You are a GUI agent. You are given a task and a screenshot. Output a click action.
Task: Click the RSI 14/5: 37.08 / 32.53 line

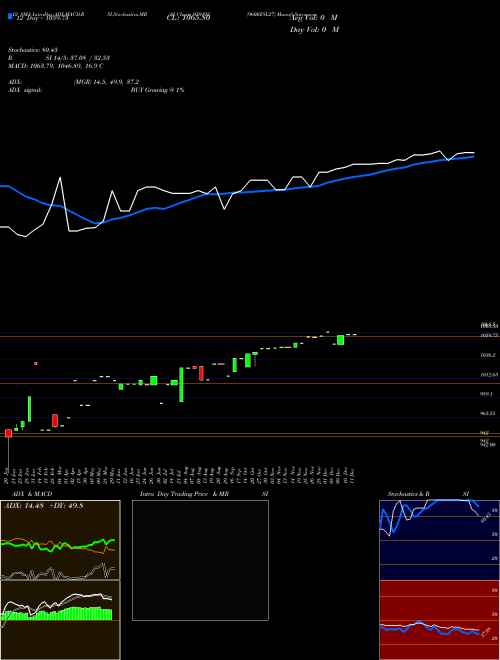[59, 58]
